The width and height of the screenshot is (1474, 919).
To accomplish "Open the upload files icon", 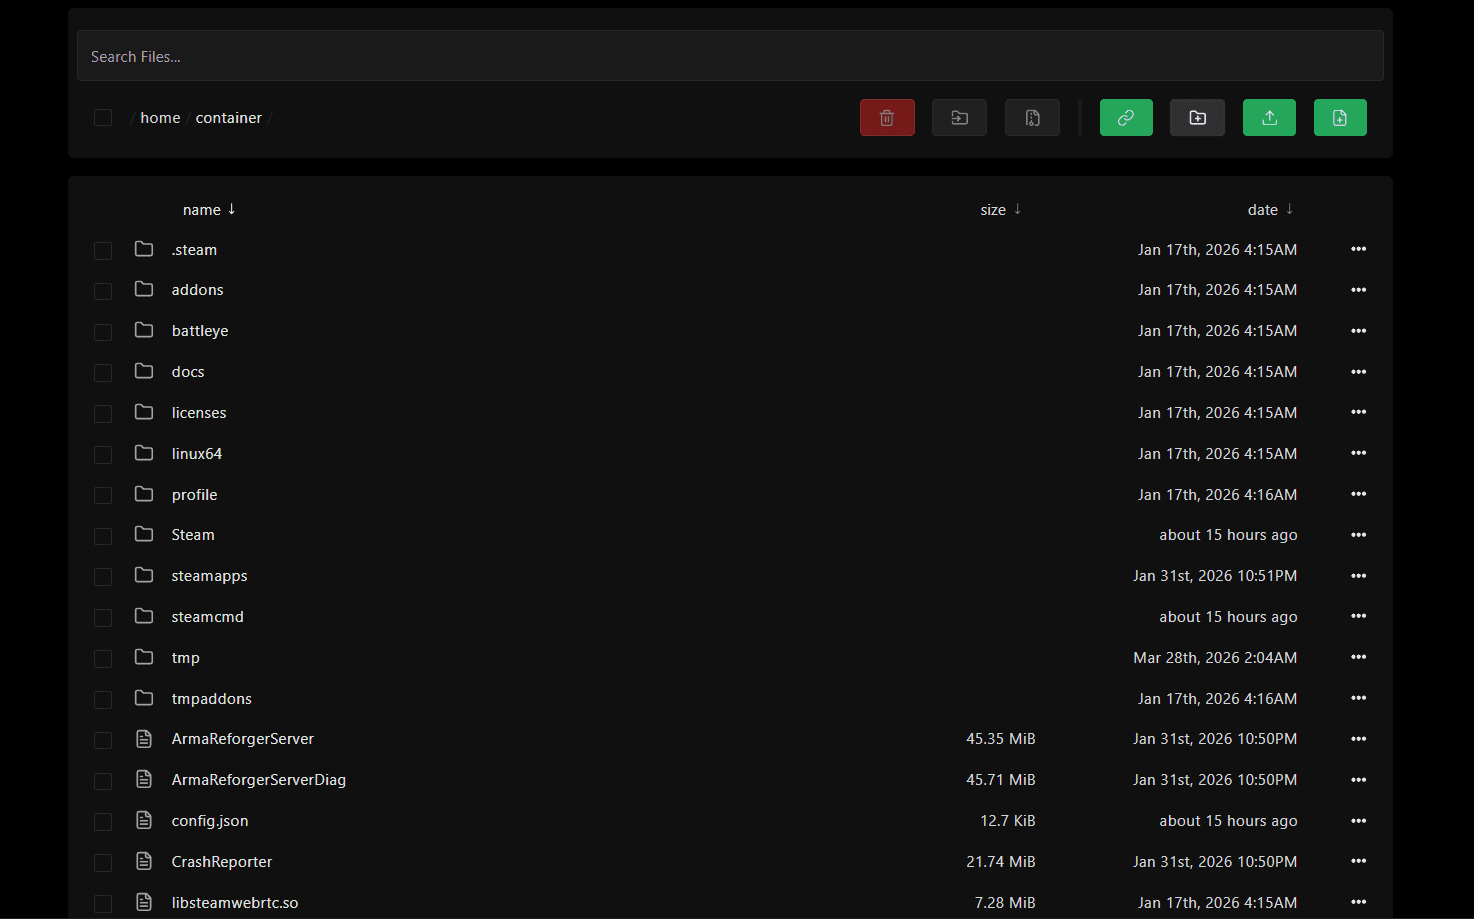I will (x=1269, y=117).
